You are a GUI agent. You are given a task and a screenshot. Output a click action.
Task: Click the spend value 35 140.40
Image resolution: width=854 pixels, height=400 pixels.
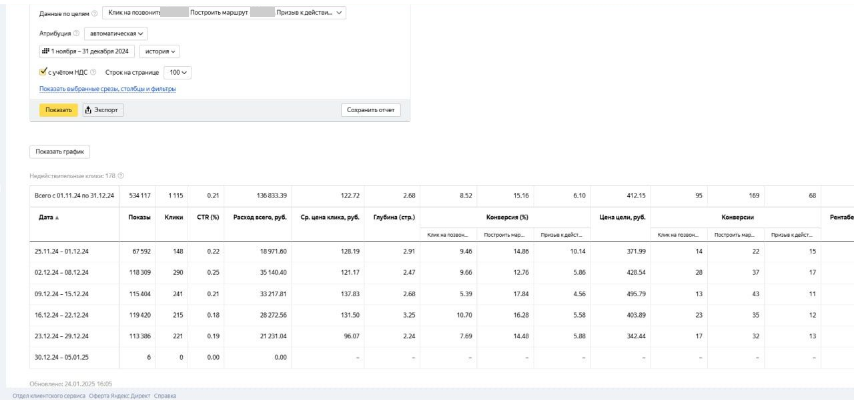tap(273, 272)
